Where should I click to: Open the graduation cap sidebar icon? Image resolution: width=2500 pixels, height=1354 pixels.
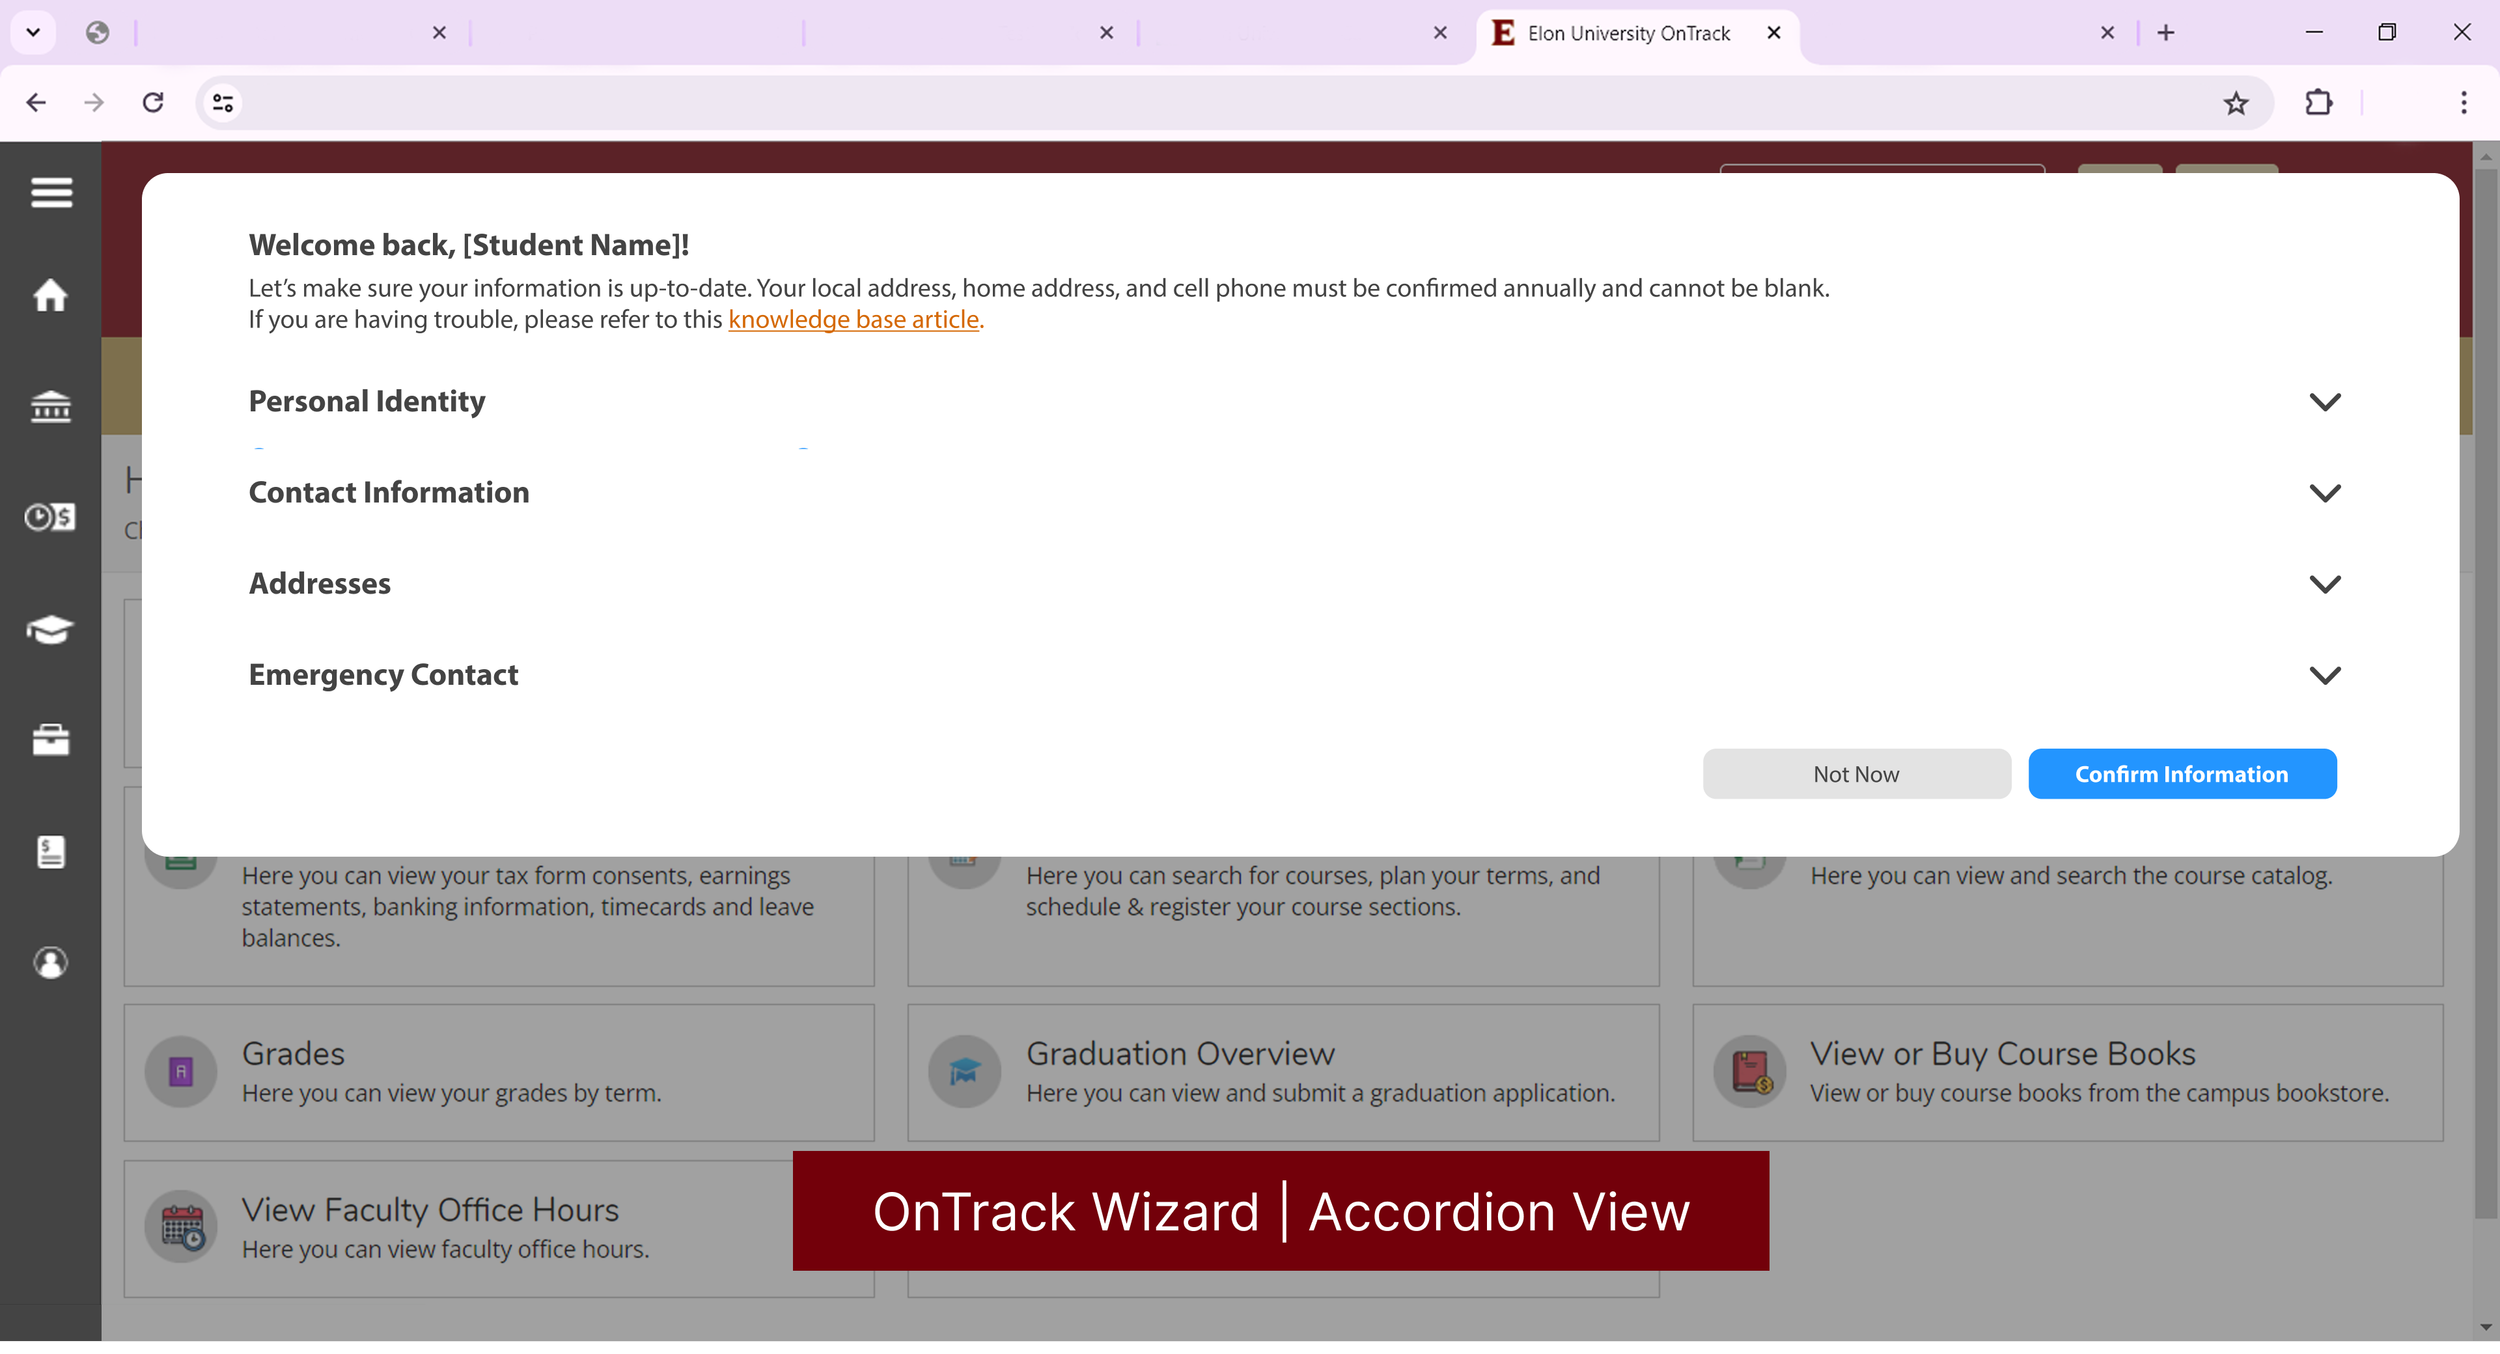pyautogui.click(x=51, y=630)
